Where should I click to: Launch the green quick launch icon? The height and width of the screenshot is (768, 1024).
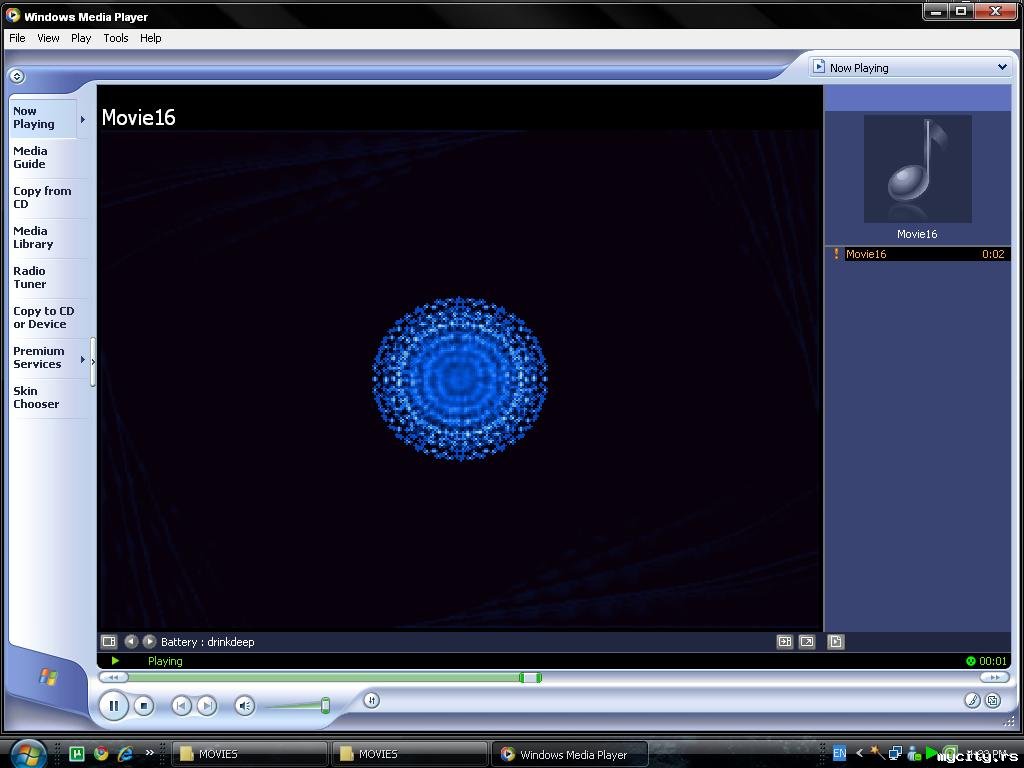click(x=76, y=754)
